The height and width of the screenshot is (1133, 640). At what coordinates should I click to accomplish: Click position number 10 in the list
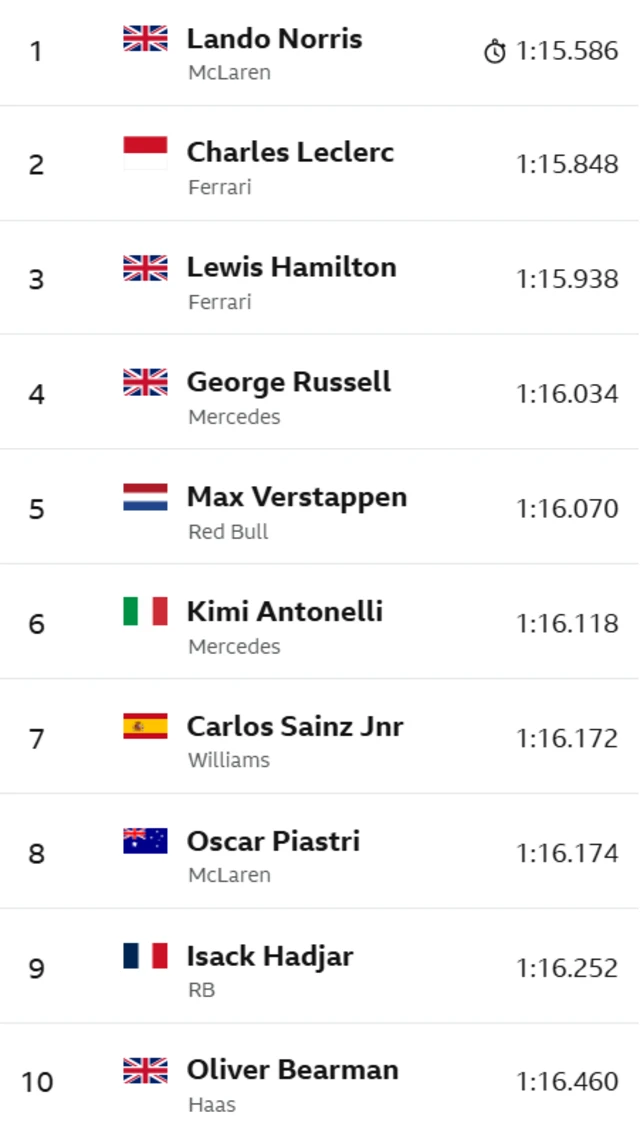point(37,1083)
